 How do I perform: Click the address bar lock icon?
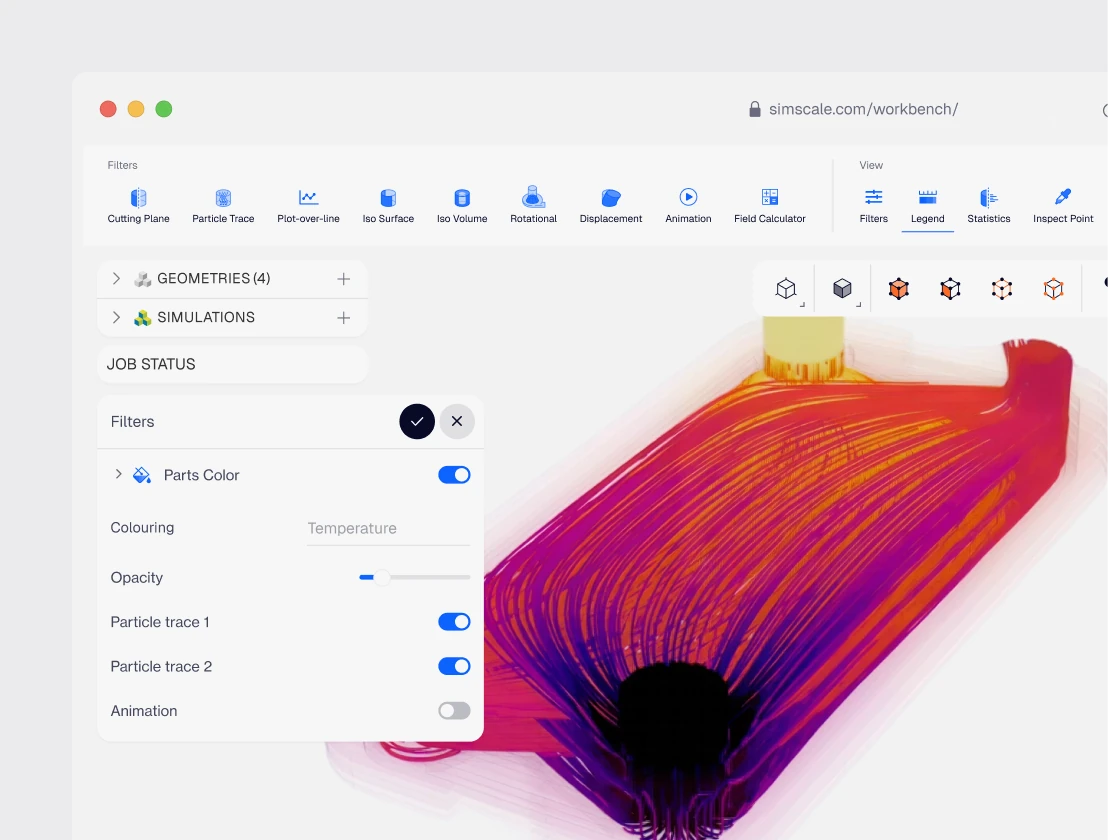point(755,109)
